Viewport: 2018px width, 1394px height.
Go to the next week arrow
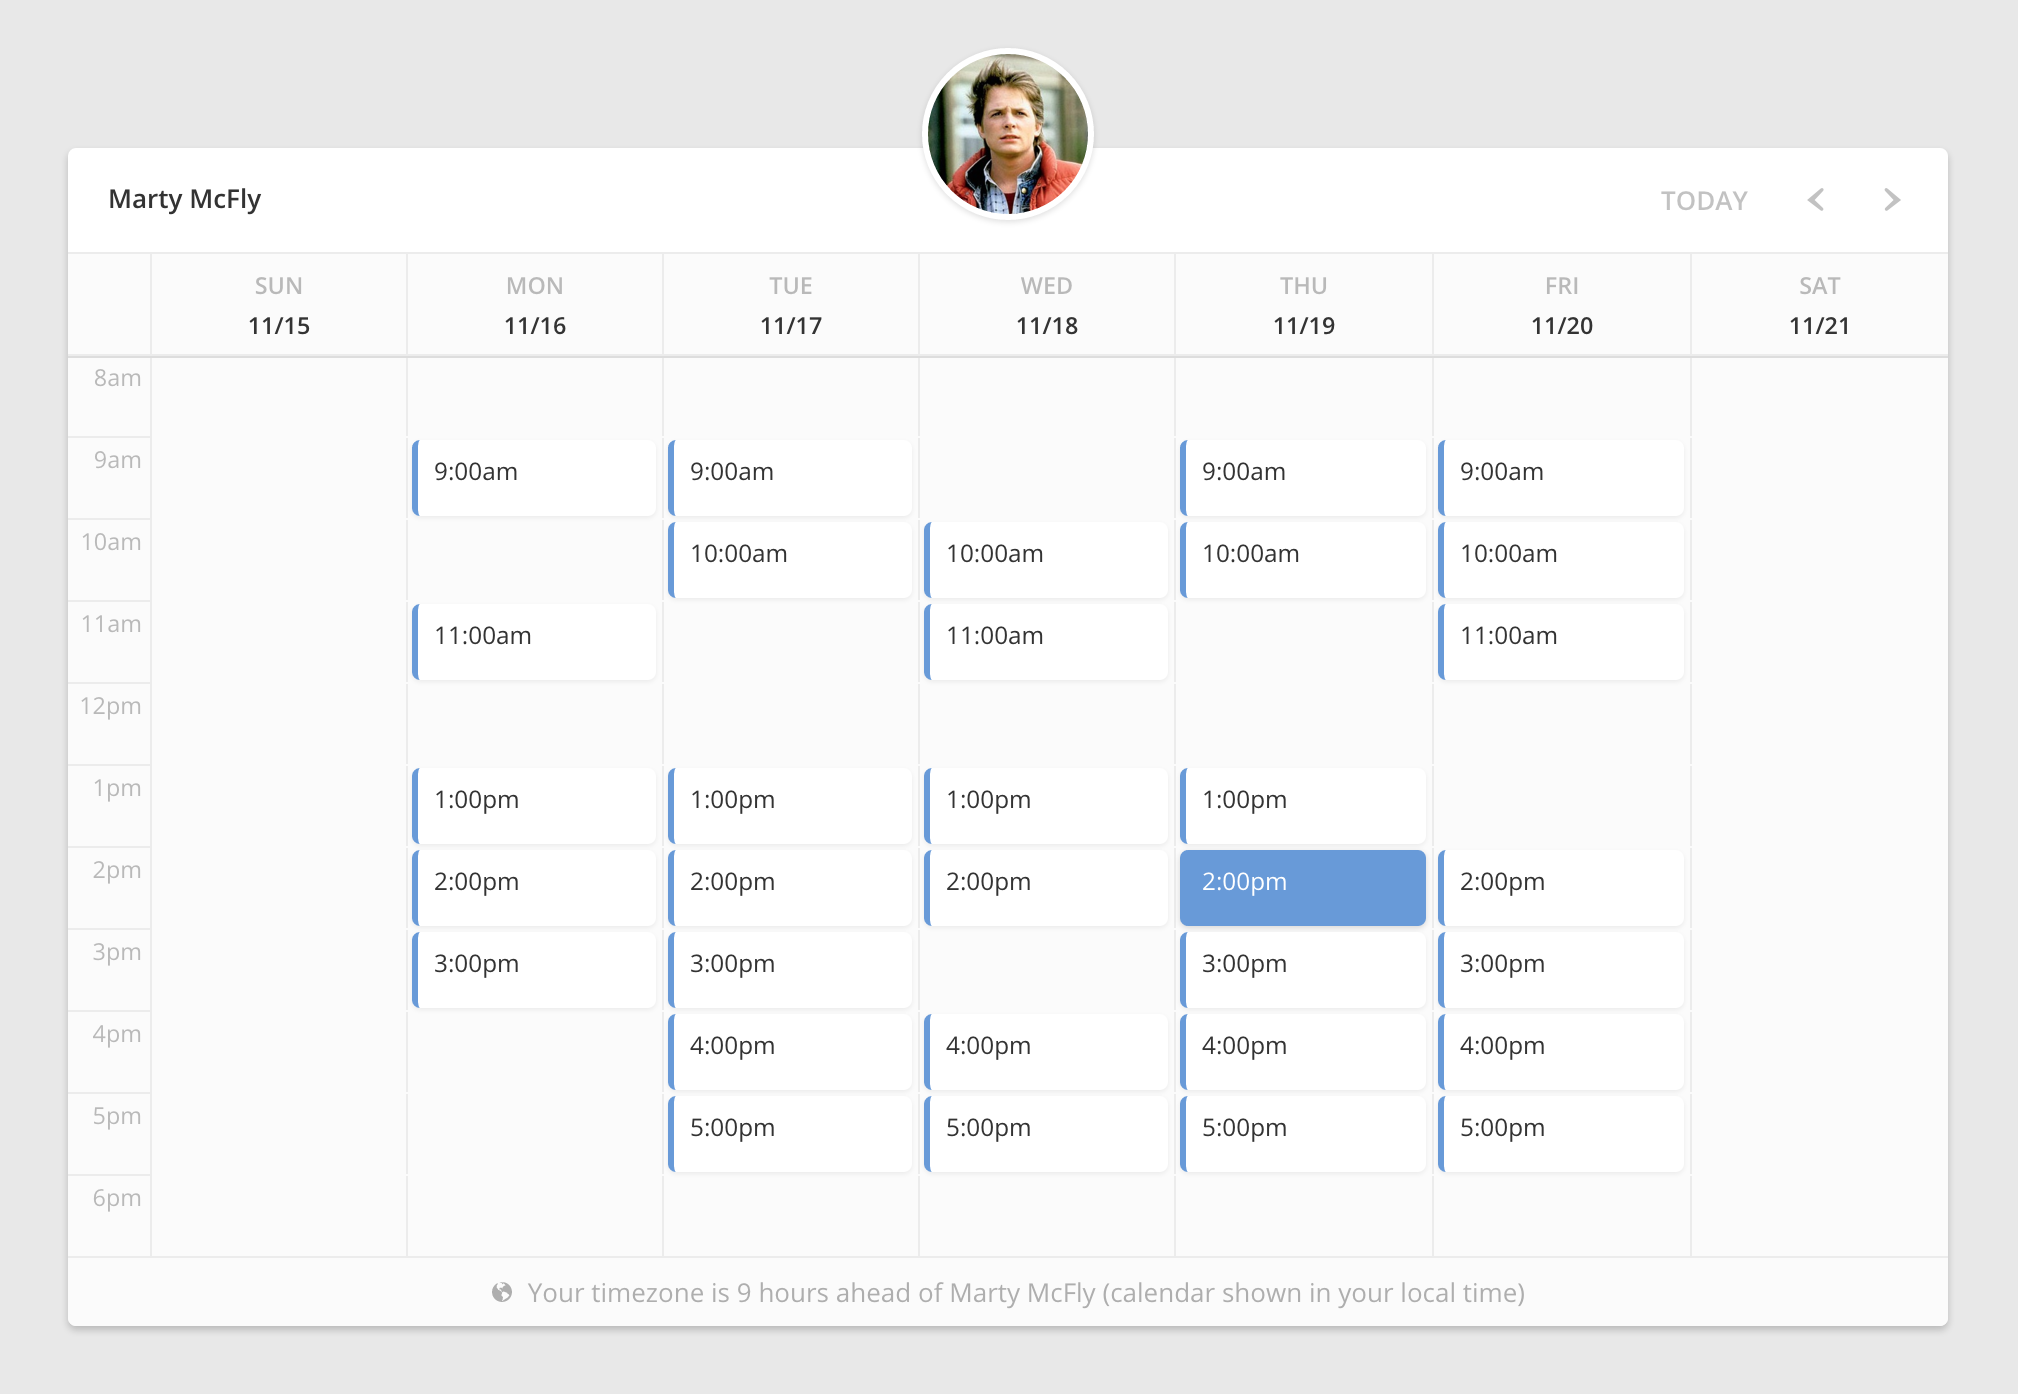(x=1891, y=200)
